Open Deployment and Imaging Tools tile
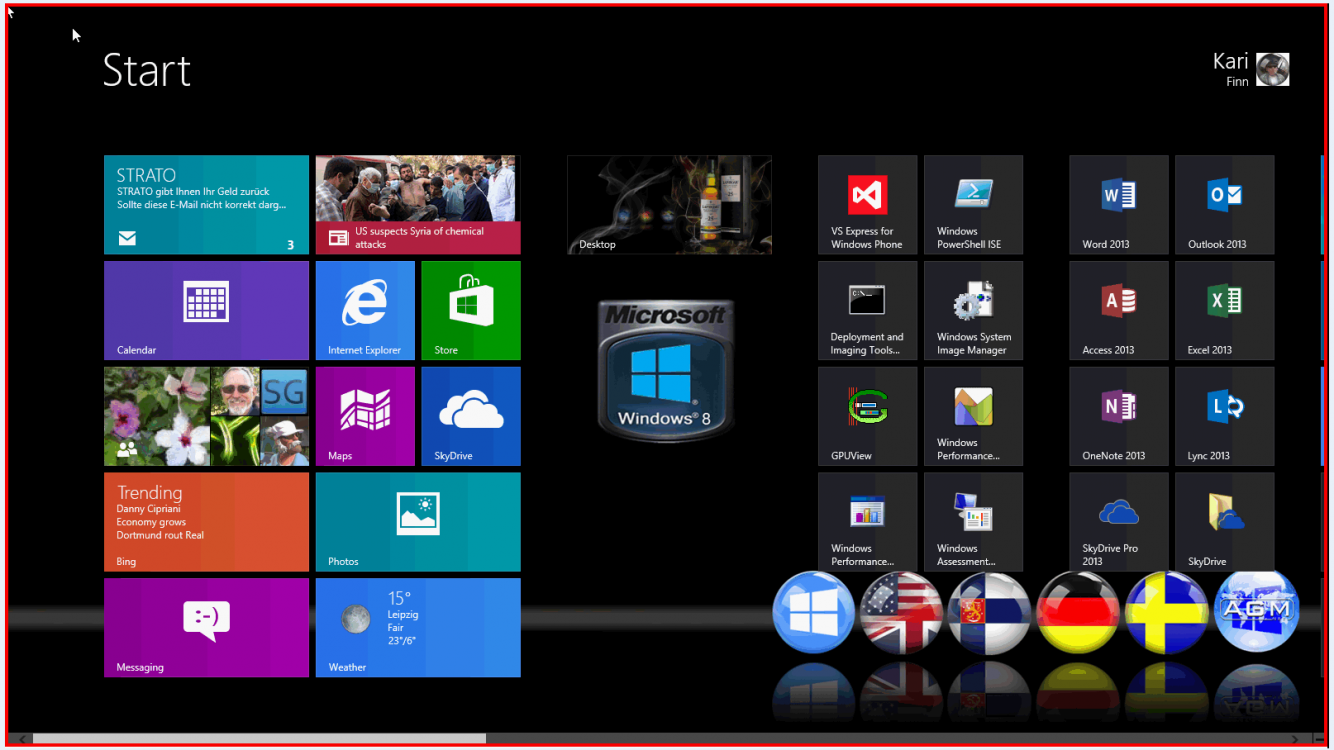This screenshot has height=750, width=1334. pyautogui.click(x=867, y=310)
